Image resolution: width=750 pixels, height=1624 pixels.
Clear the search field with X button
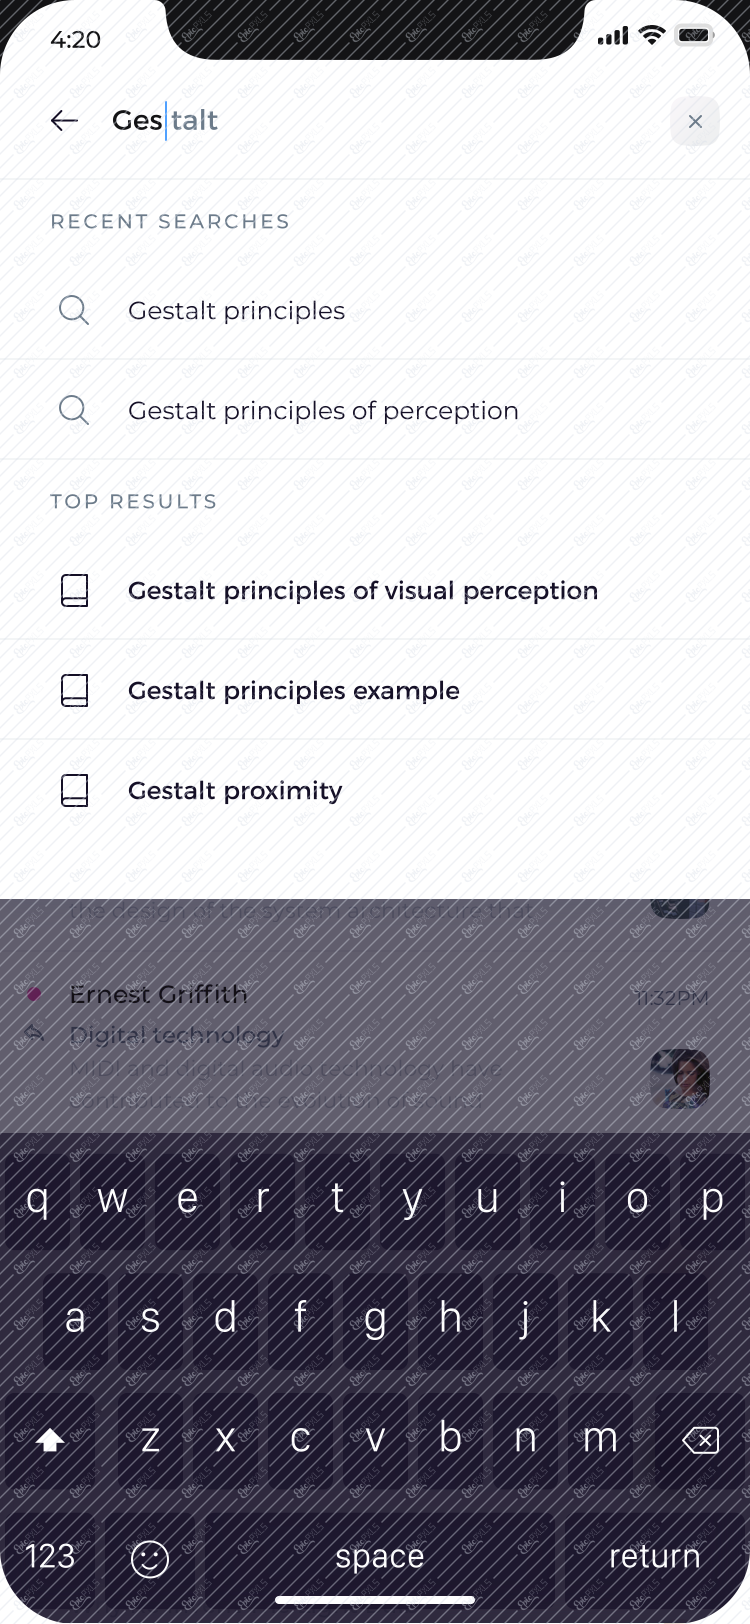point(695,121)
